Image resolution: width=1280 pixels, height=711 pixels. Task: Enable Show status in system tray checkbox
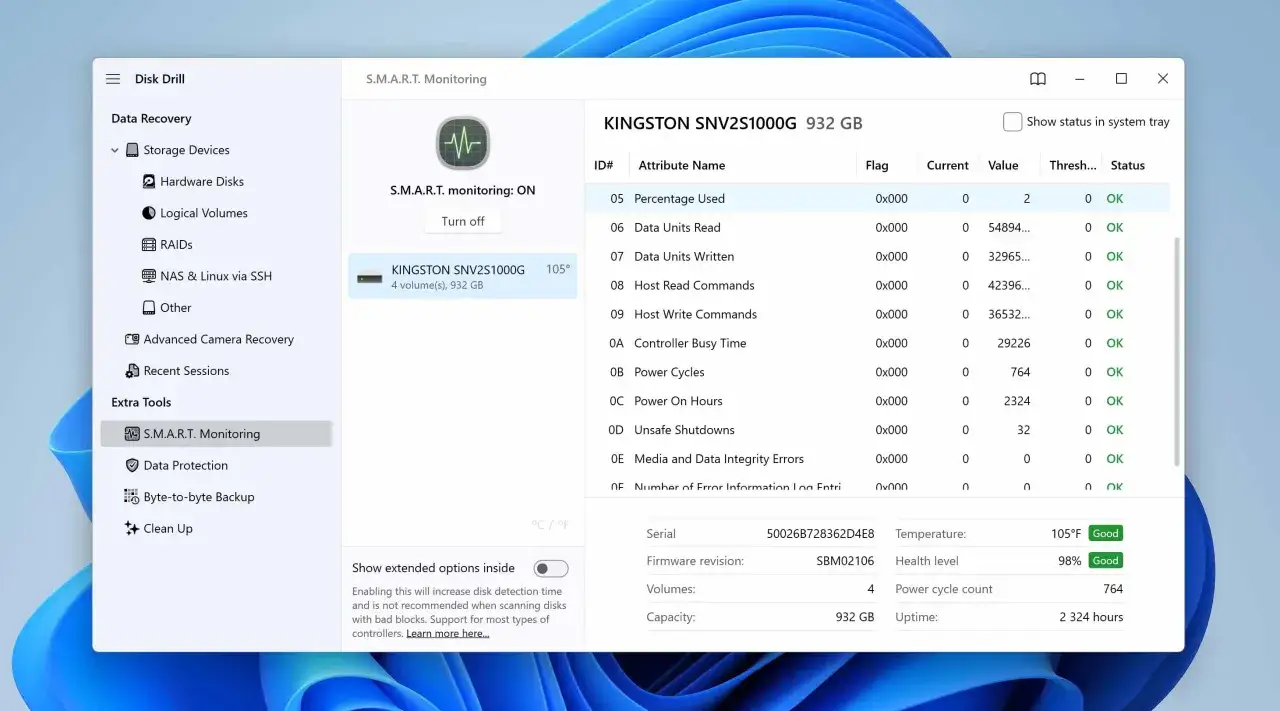(x=1013, y=122)
